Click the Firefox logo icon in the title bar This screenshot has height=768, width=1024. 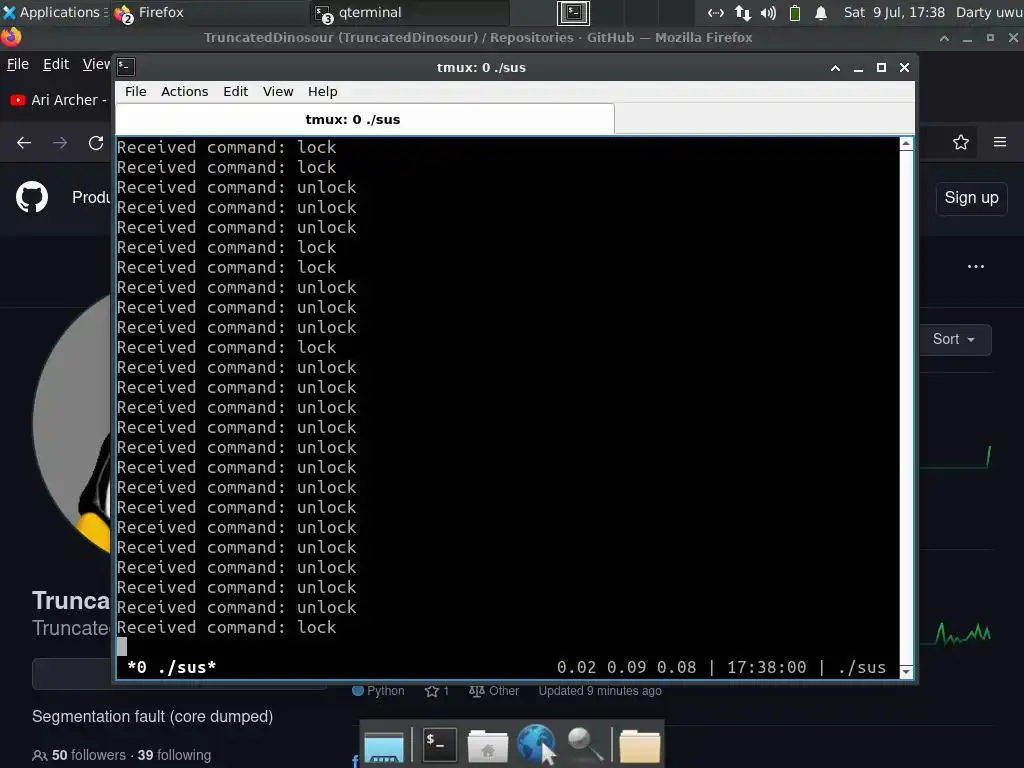coord(11,37)
